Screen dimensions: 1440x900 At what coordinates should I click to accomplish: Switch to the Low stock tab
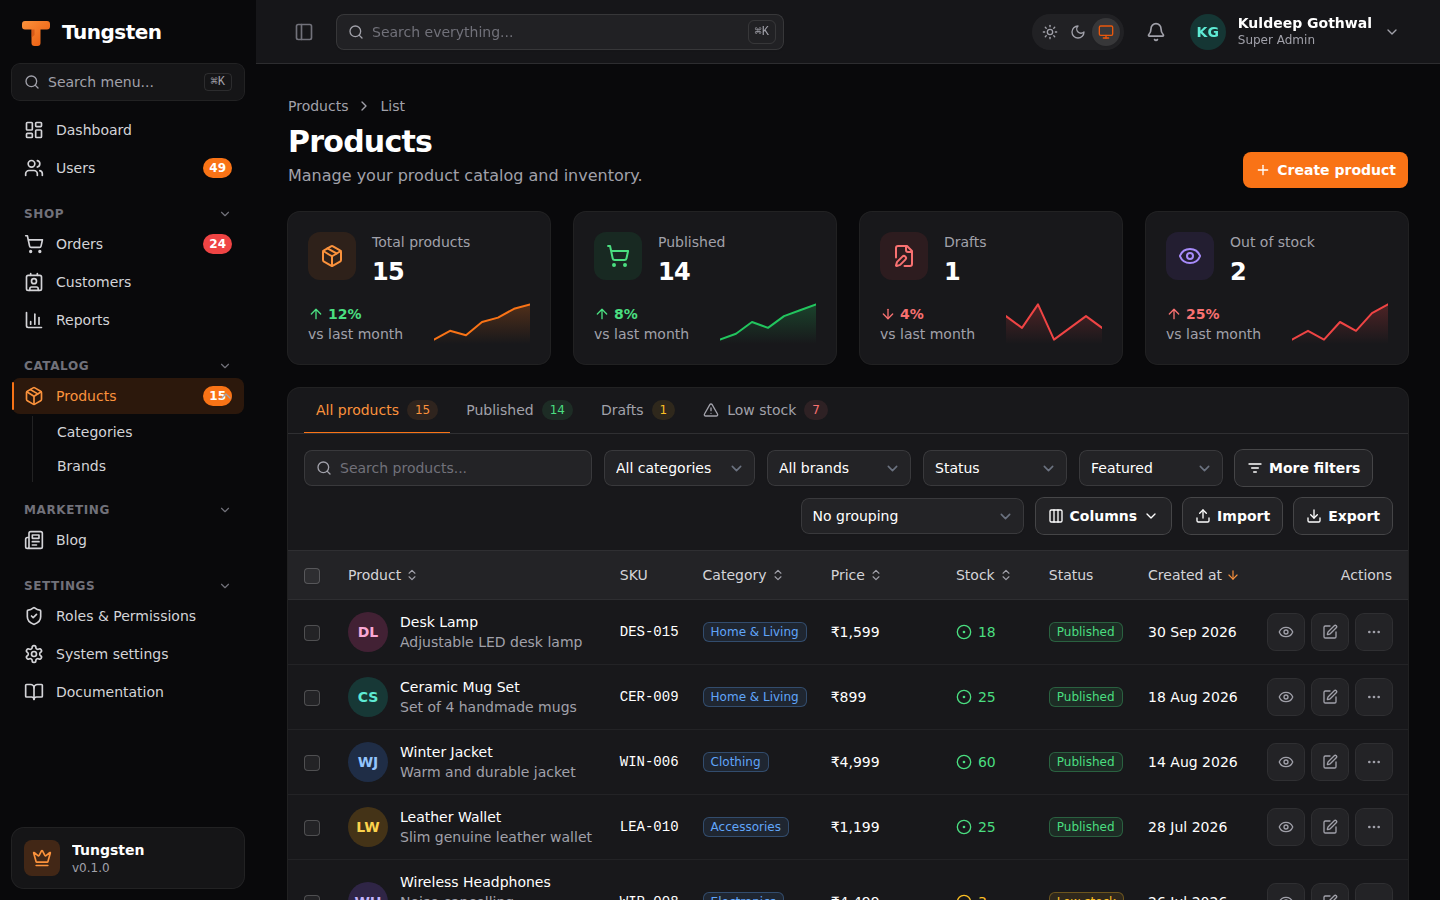[765, 410]
